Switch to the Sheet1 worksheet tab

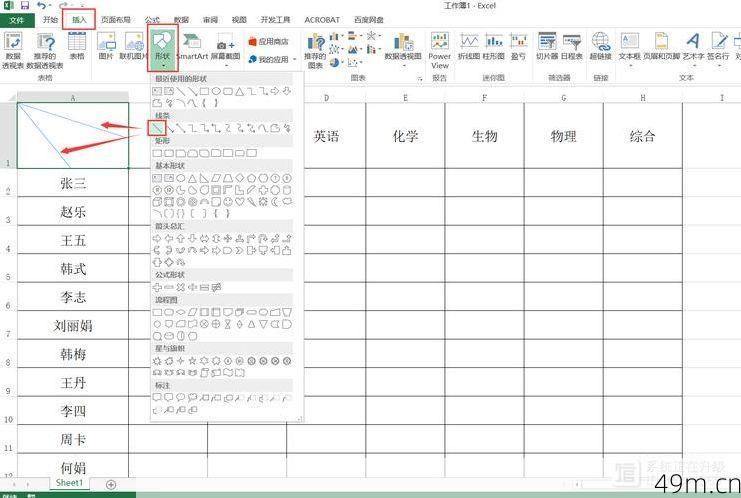[69, 483]
